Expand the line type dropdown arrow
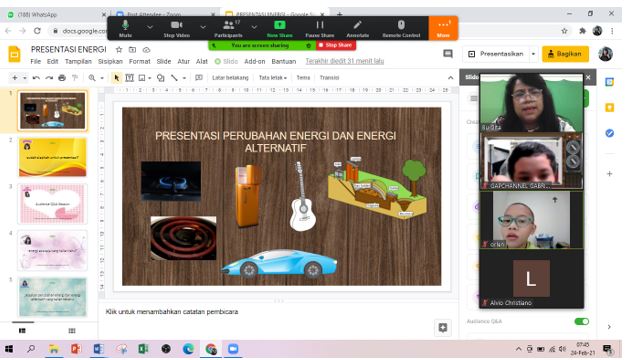This screenshot has width=626, height=360. click(x=184, y=78)
